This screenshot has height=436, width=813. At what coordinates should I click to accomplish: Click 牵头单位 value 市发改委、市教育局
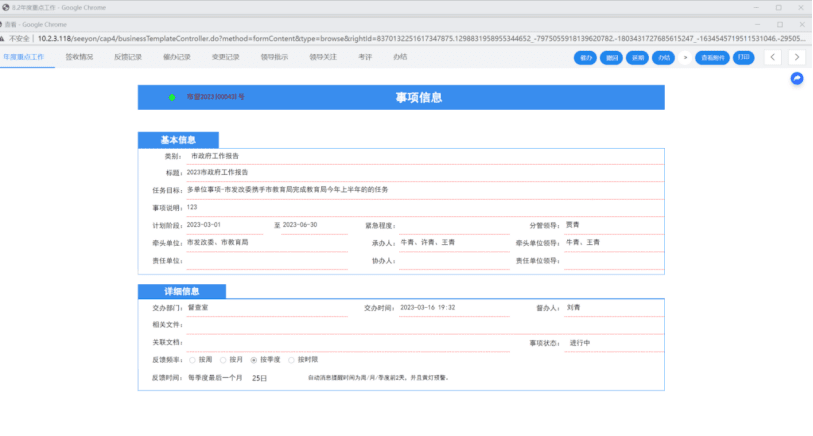point(217,243)
